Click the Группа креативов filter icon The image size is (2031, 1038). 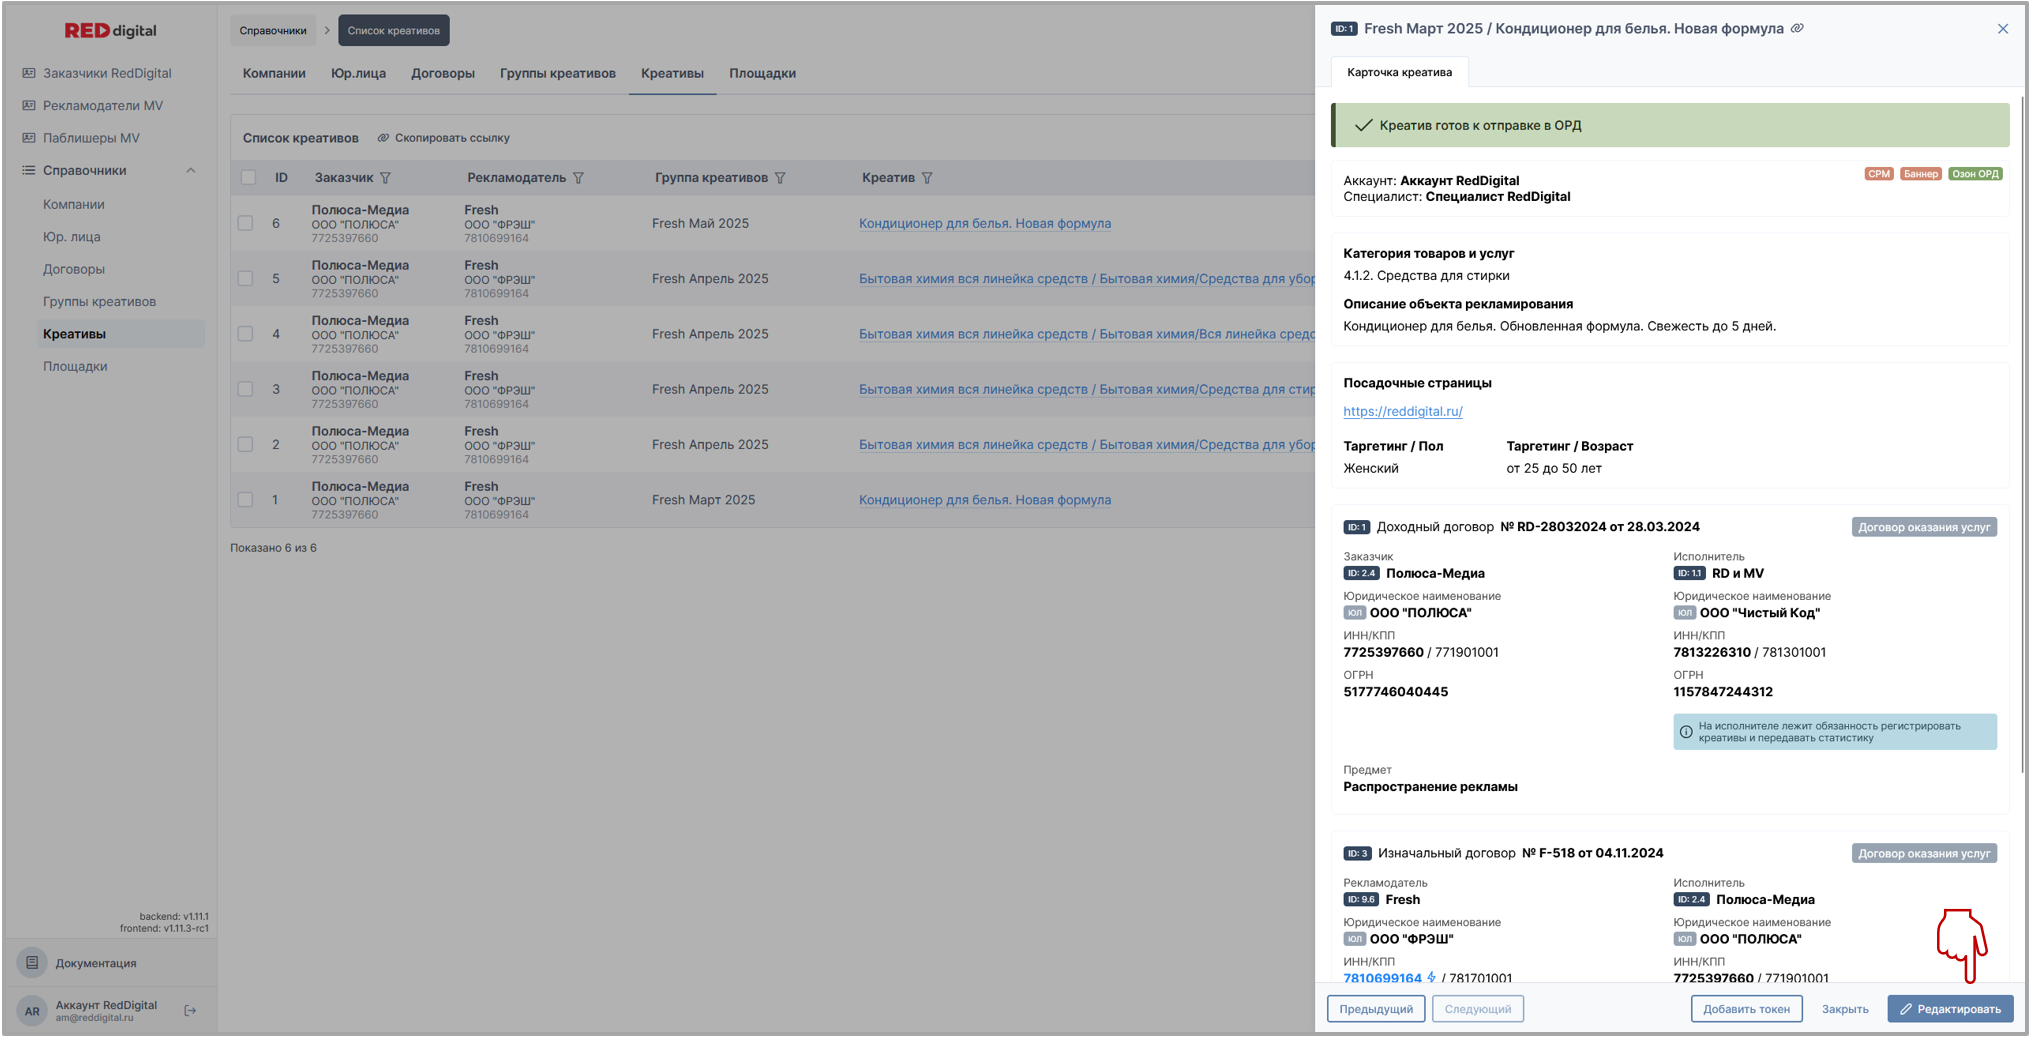click(780, 178)
